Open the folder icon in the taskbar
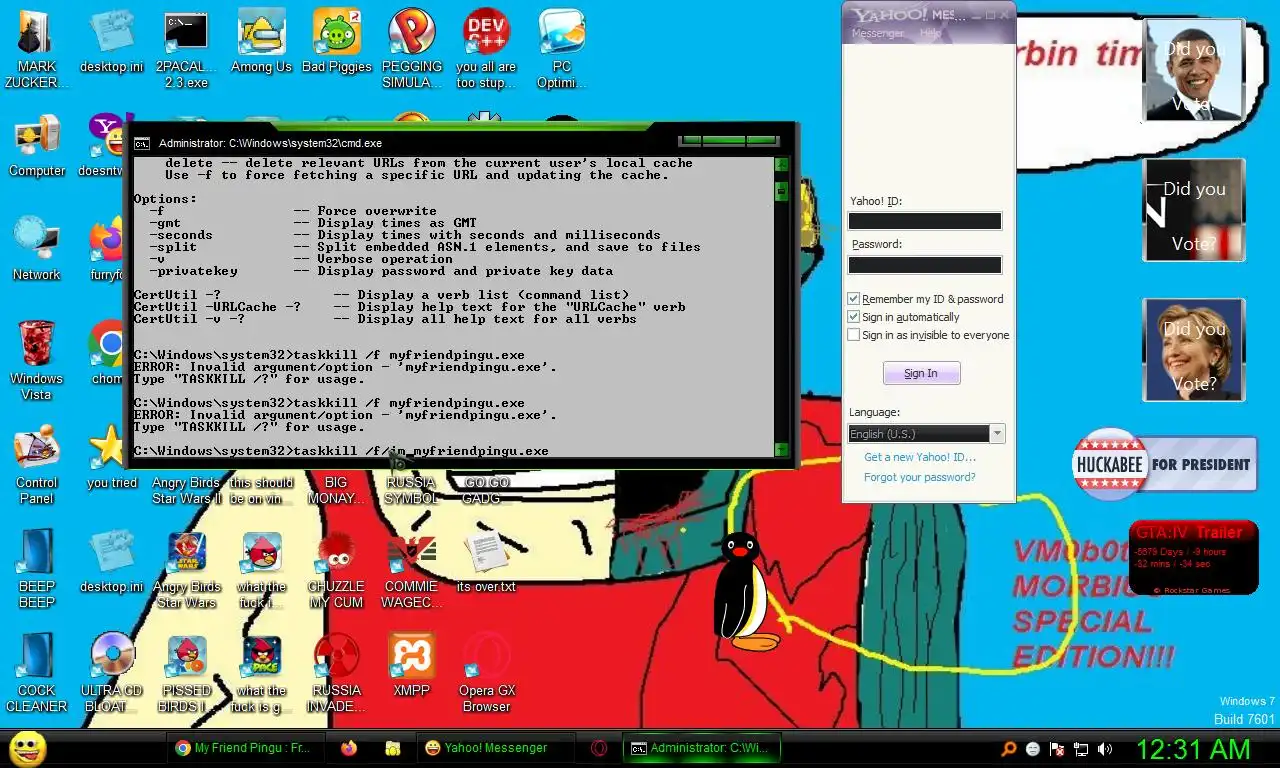The width and height of the screenshot is (1280, 768). point(393,748)
